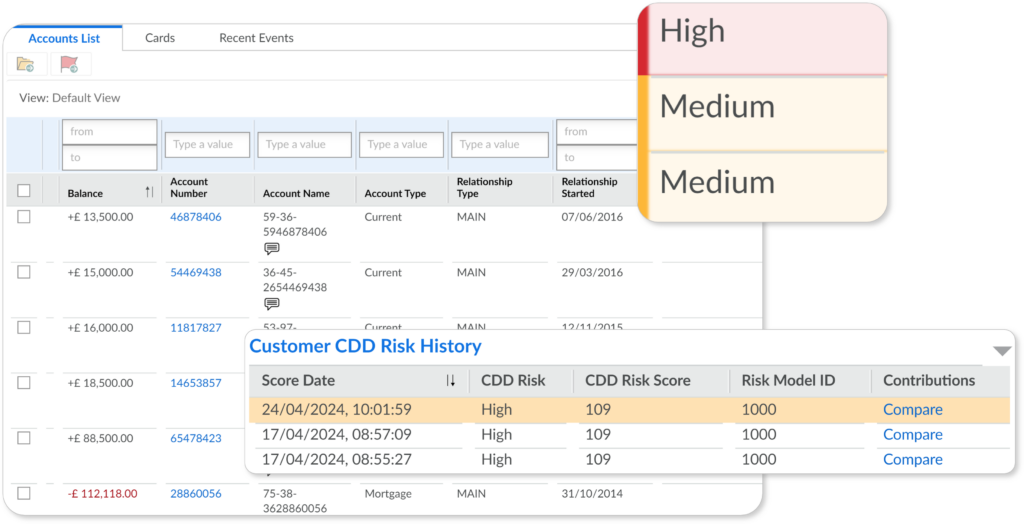Open comment icon under account 59-36-5946878406
The width and height of the screenshot is (1024, 524).
coord(271,249)
